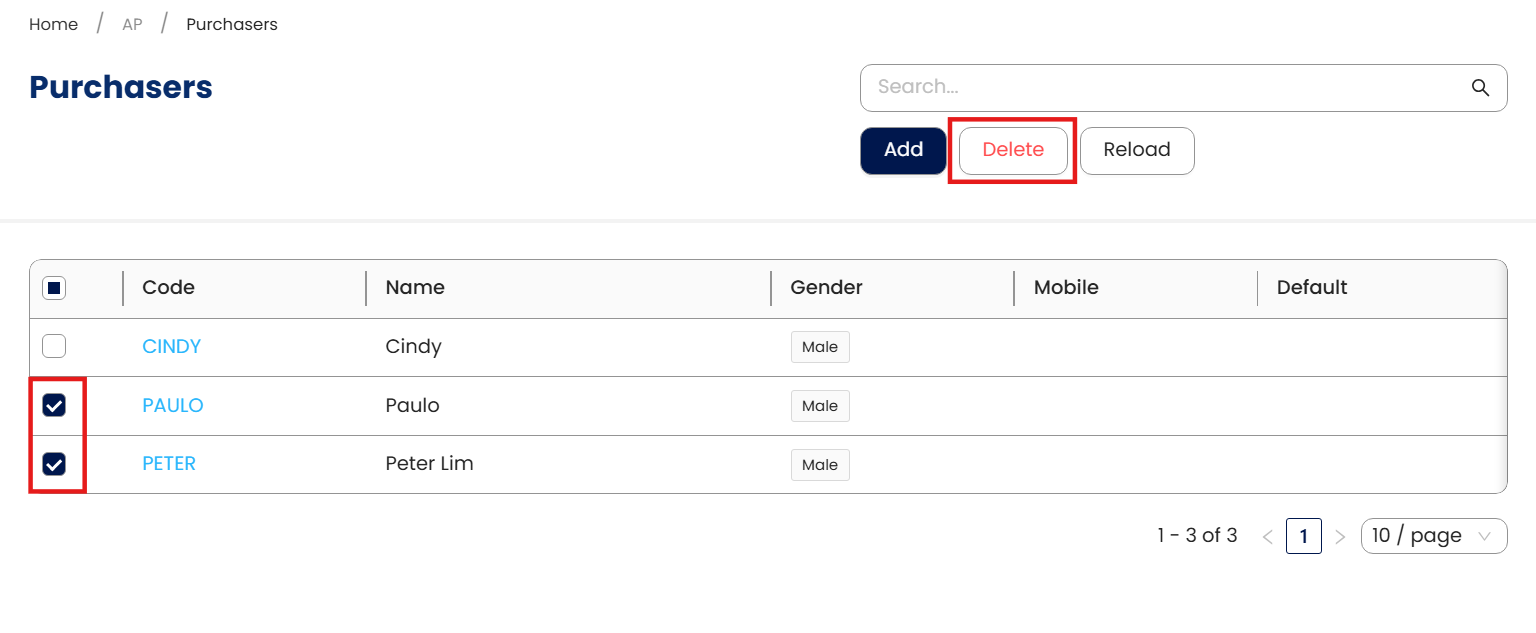Click the Code column header

pos(169,288)
